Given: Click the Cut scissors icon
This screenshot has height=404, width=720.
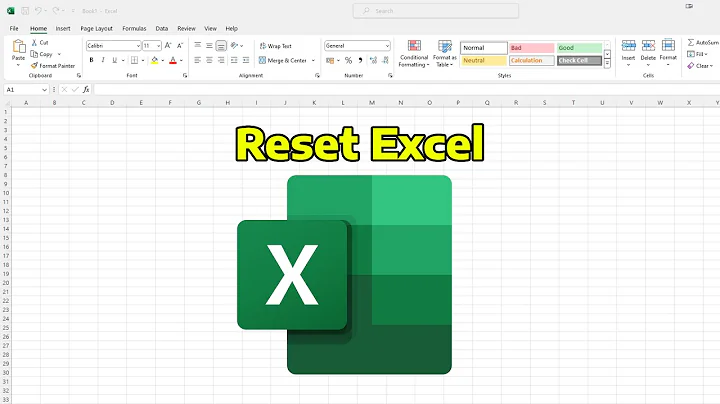Looking at the screenshot, I should point(34,42).
